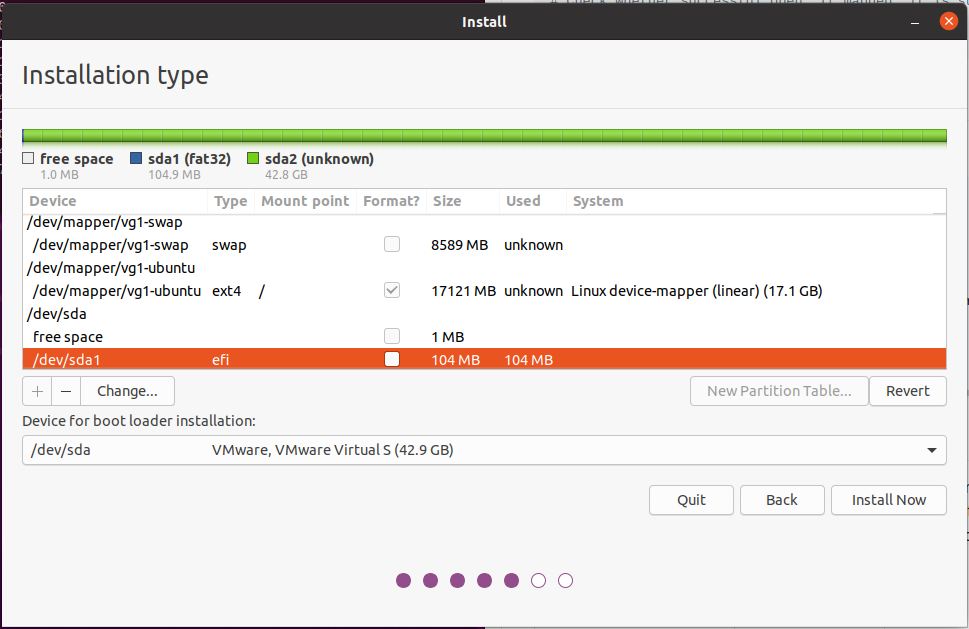The width and height of the screenshot is (969, 629).
Task: Click the Revert button
Action: tap(907, 391)
